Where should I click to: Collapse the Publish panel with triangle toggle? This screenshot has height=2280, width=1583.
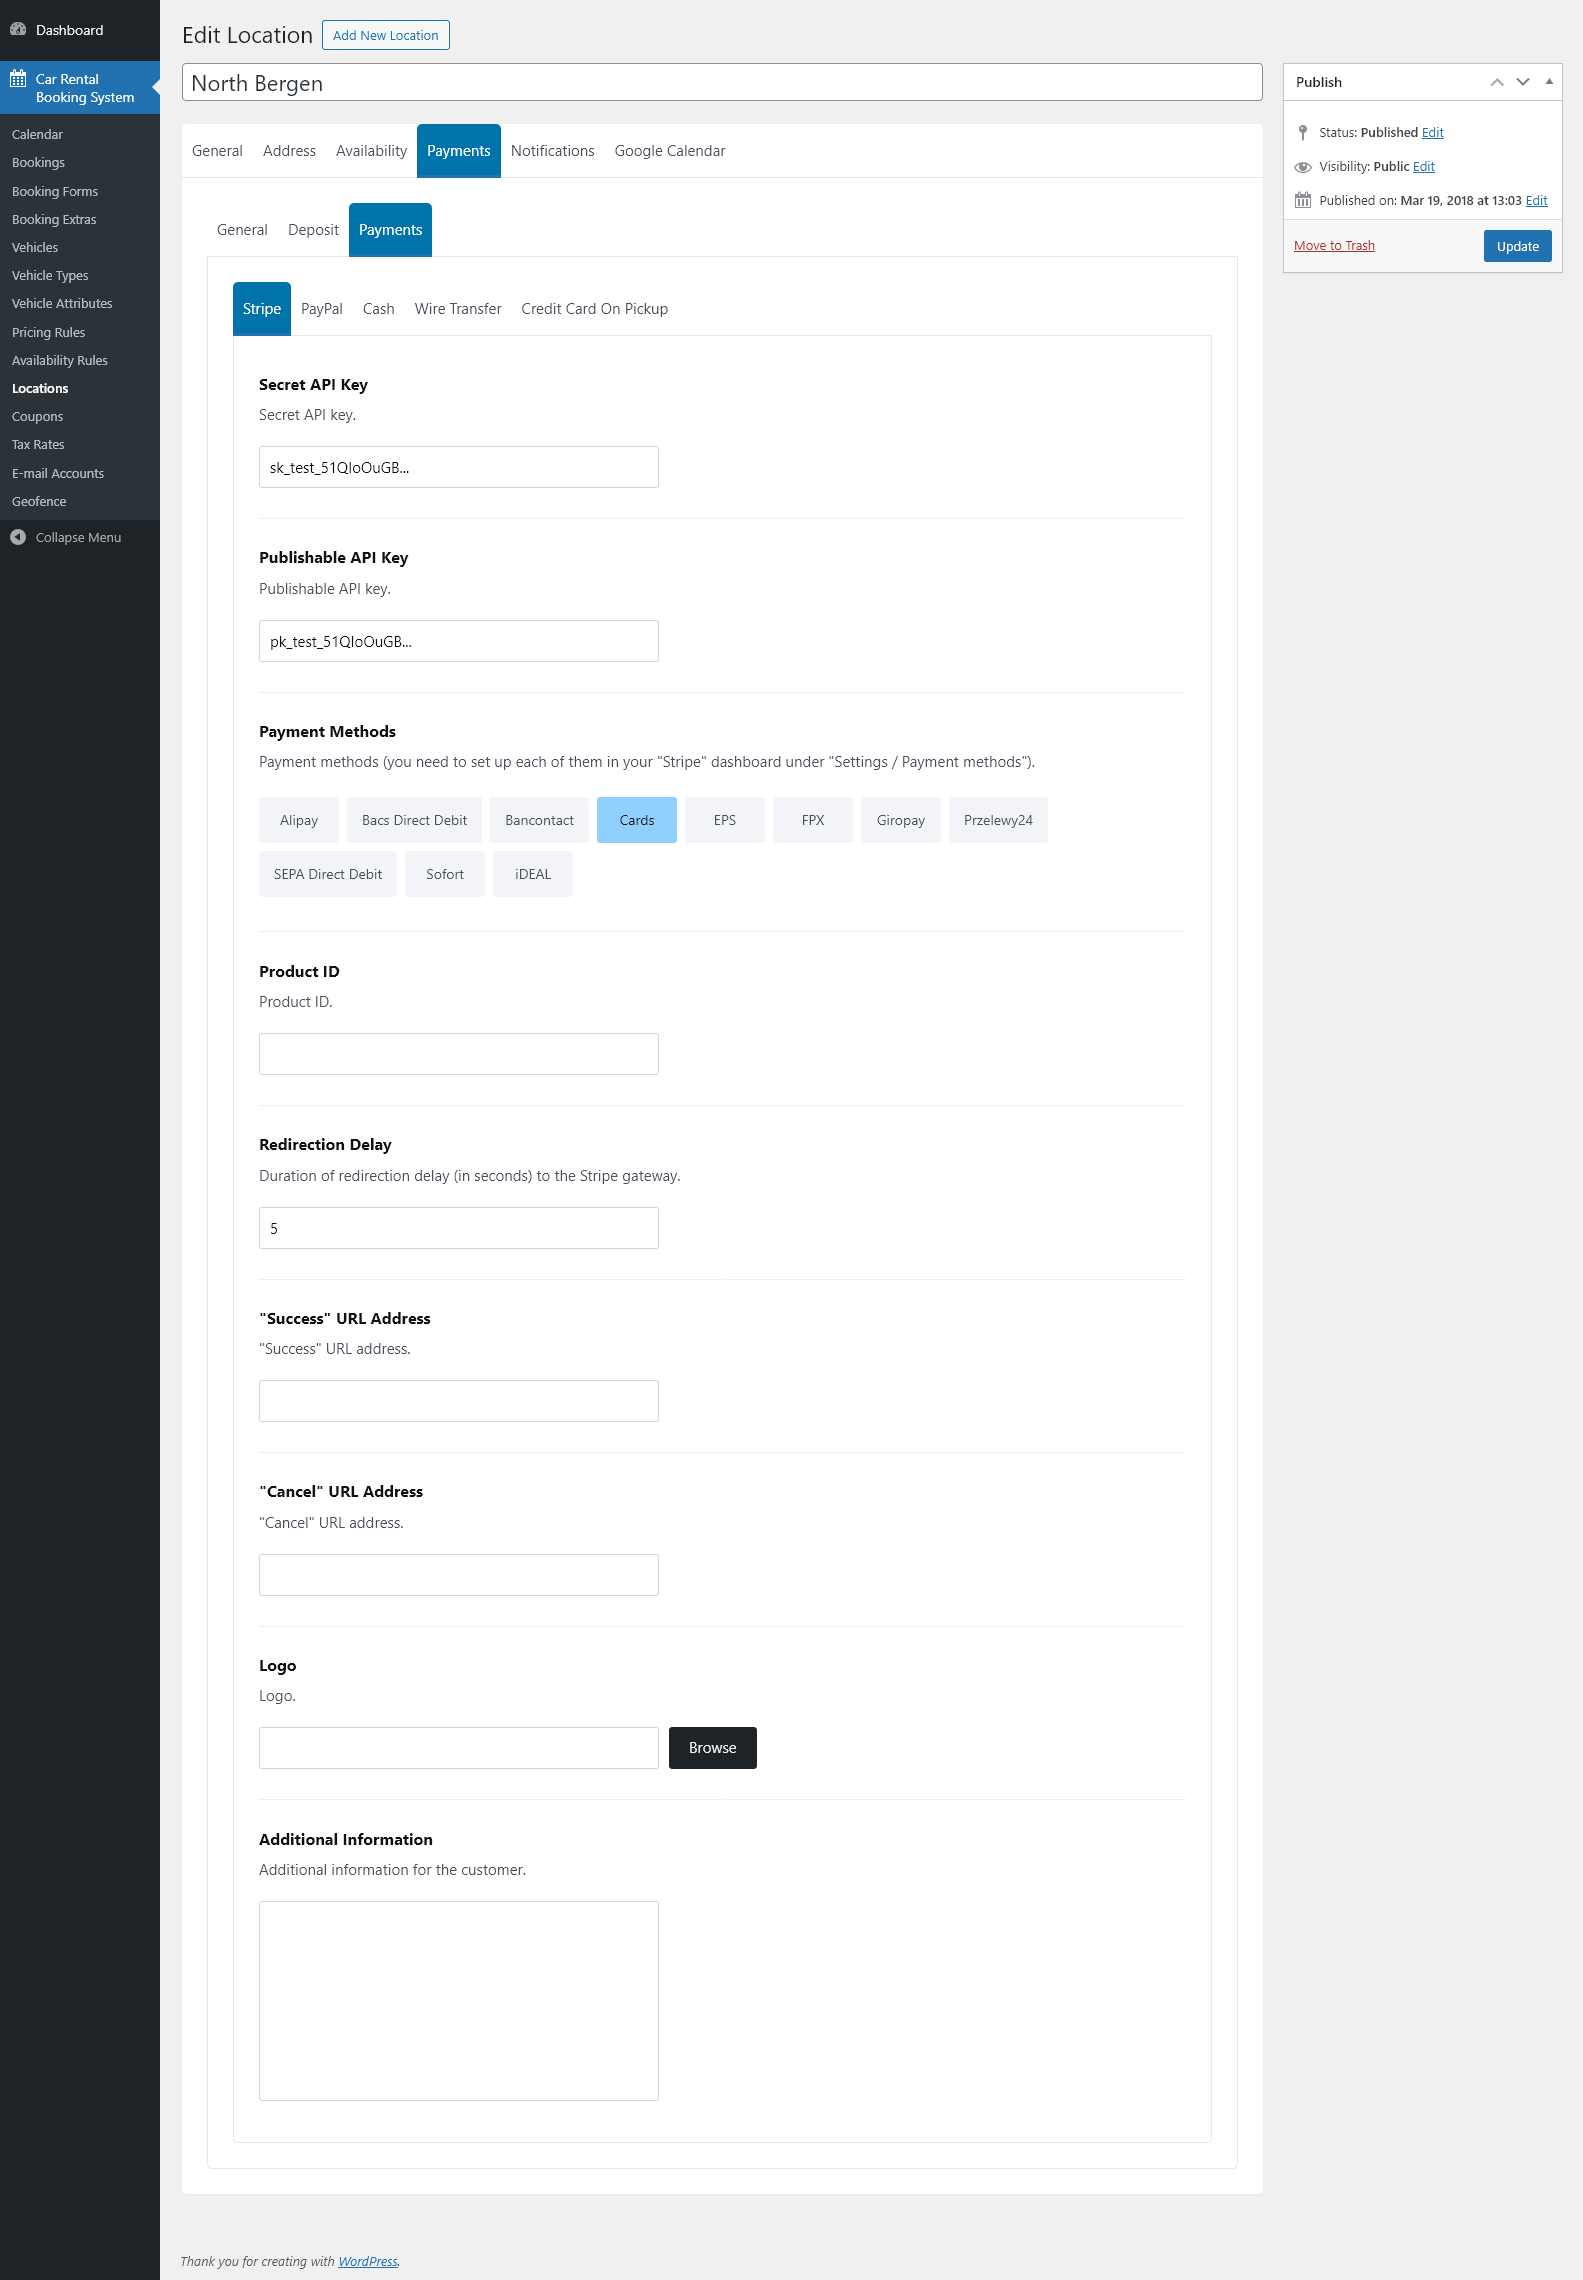pyautogui.click(x=1548, y=82)
